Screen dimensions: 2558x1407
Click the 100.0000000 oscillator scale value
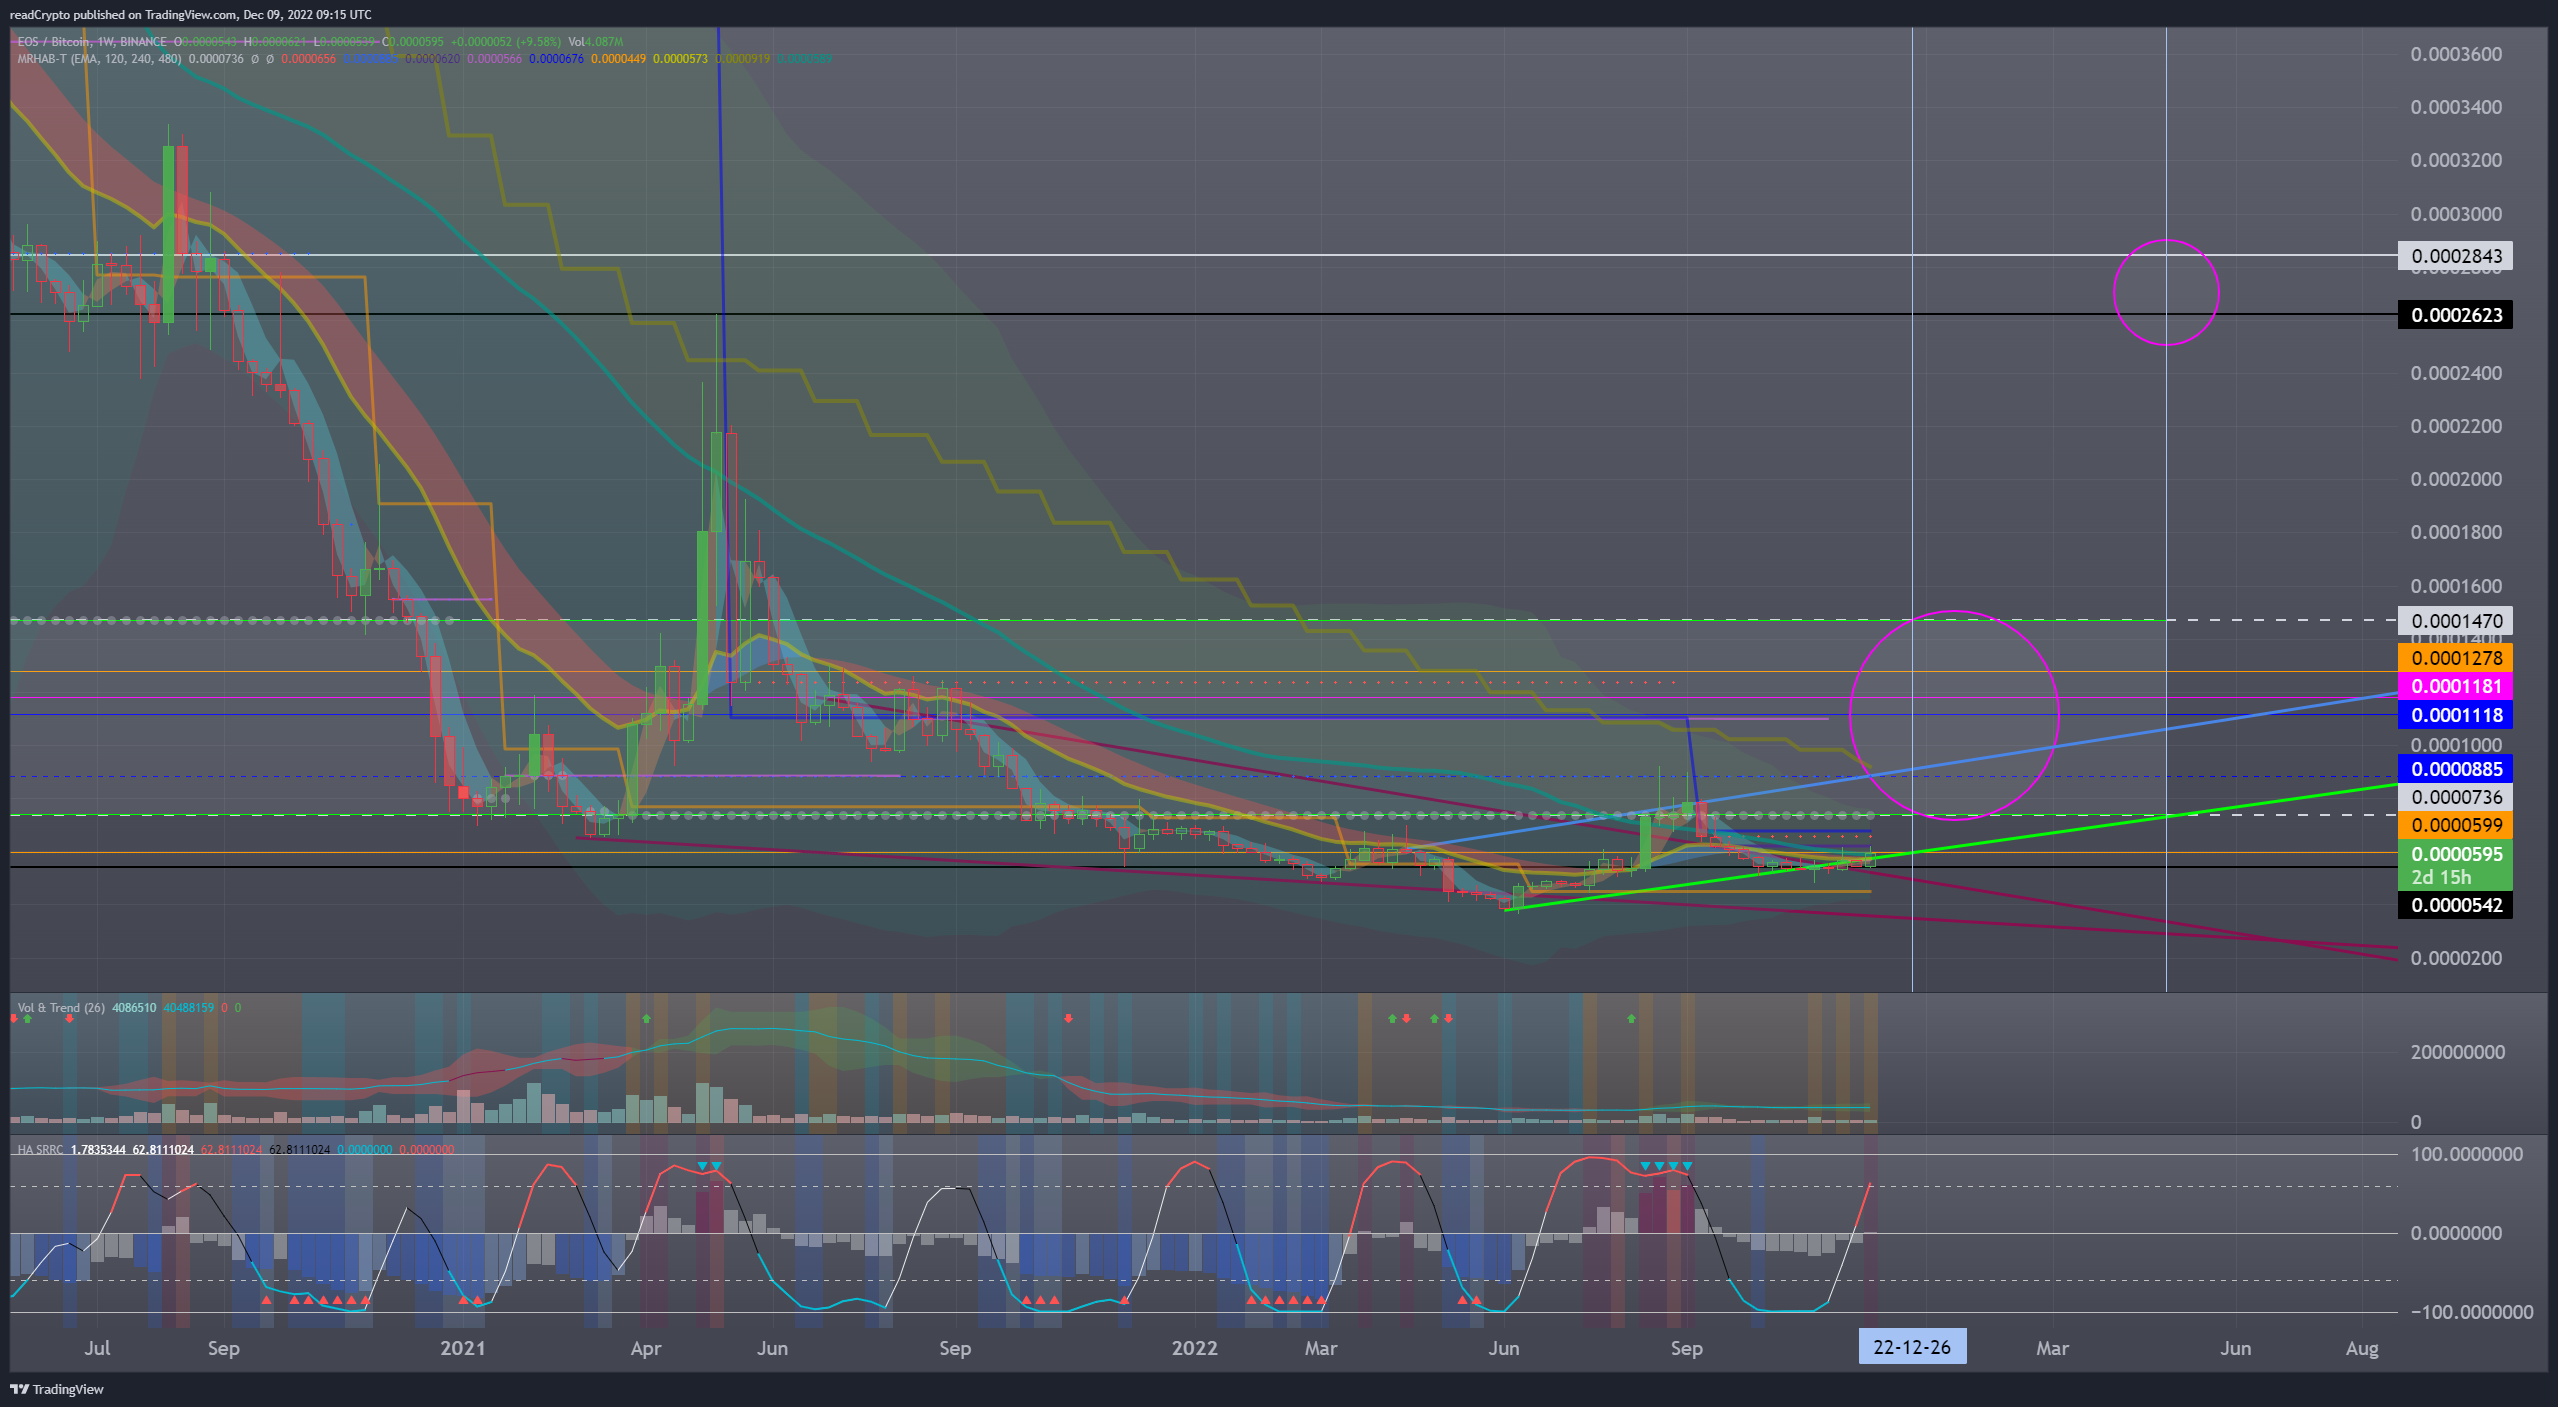(x=2466, y=1154)
